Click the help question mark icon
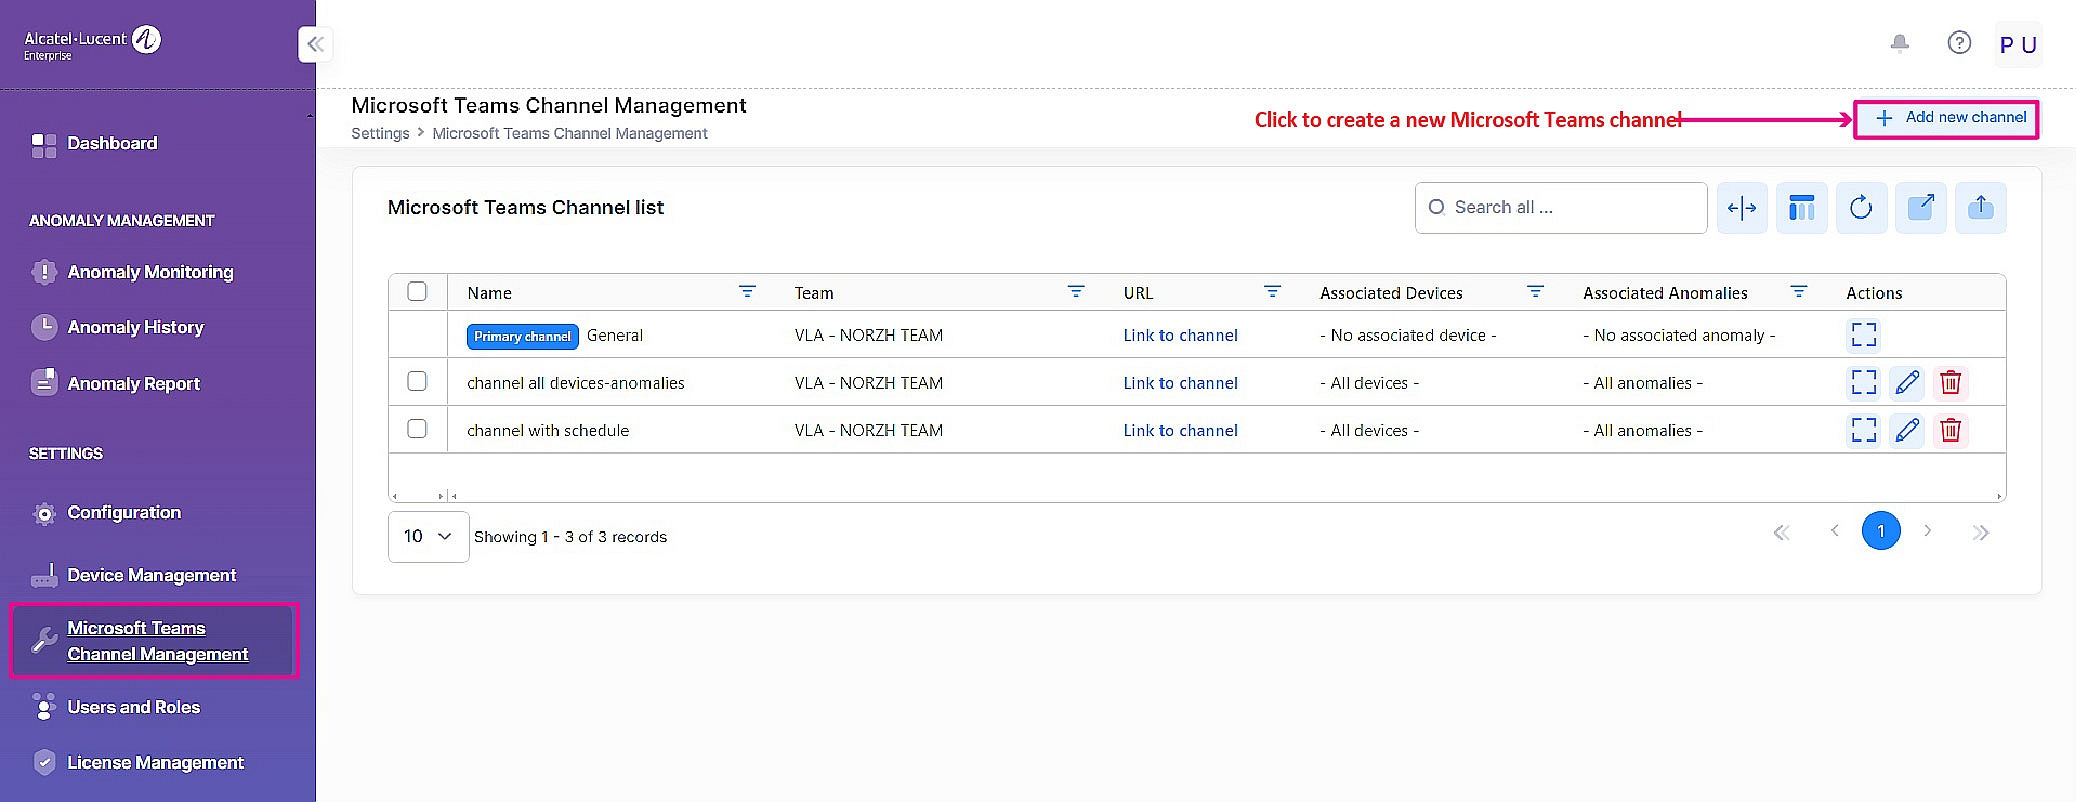The image size is (2078, 802). tap(1958, 43)
